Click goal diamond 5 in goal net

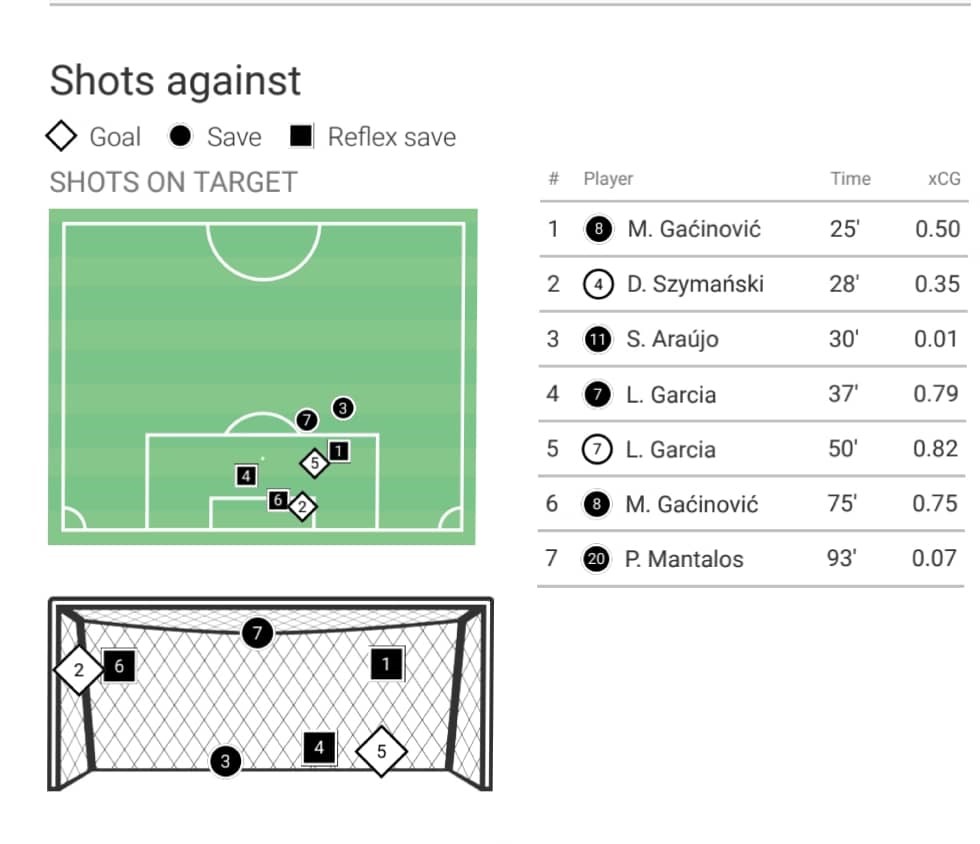tap(381, 751)
